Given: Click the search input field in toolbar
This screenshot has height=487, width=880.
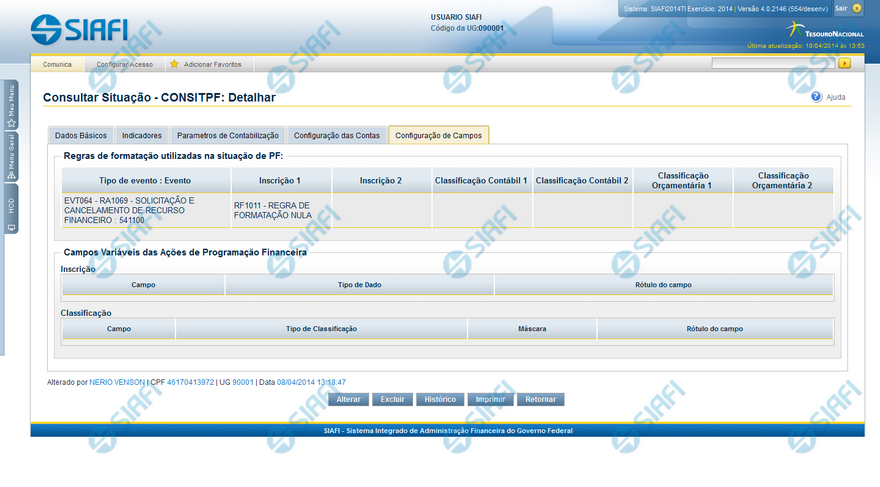Looking at the screenshot, I should click(x=773, y=63).
